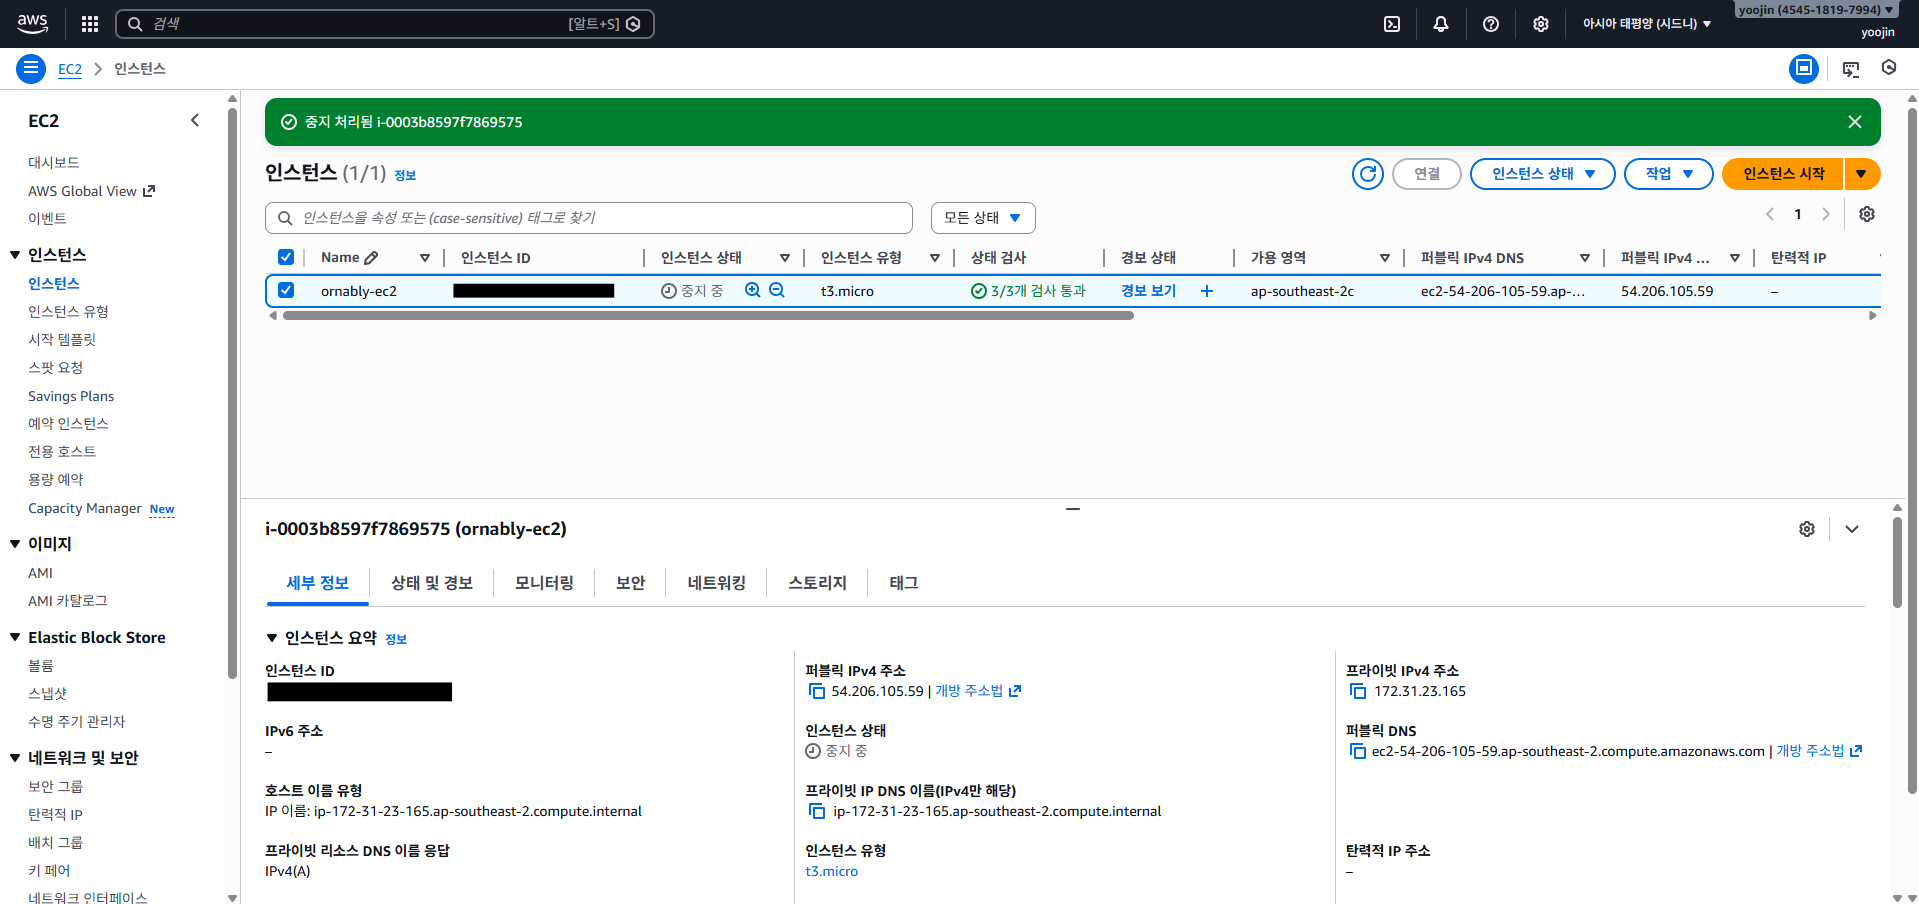Open the top bar settings gear

1541,24
